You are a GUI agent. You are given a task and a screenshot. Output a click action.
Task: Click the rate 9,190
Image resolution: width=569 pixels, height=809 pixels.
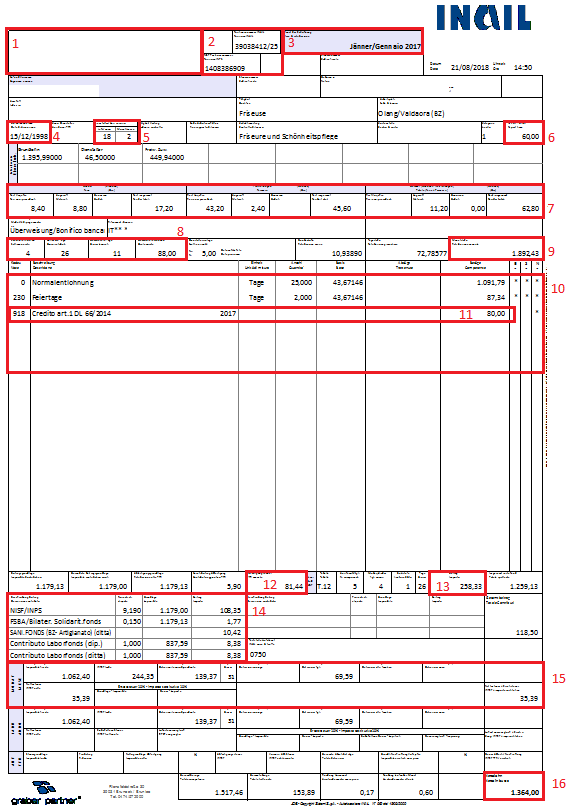[132, 610]
